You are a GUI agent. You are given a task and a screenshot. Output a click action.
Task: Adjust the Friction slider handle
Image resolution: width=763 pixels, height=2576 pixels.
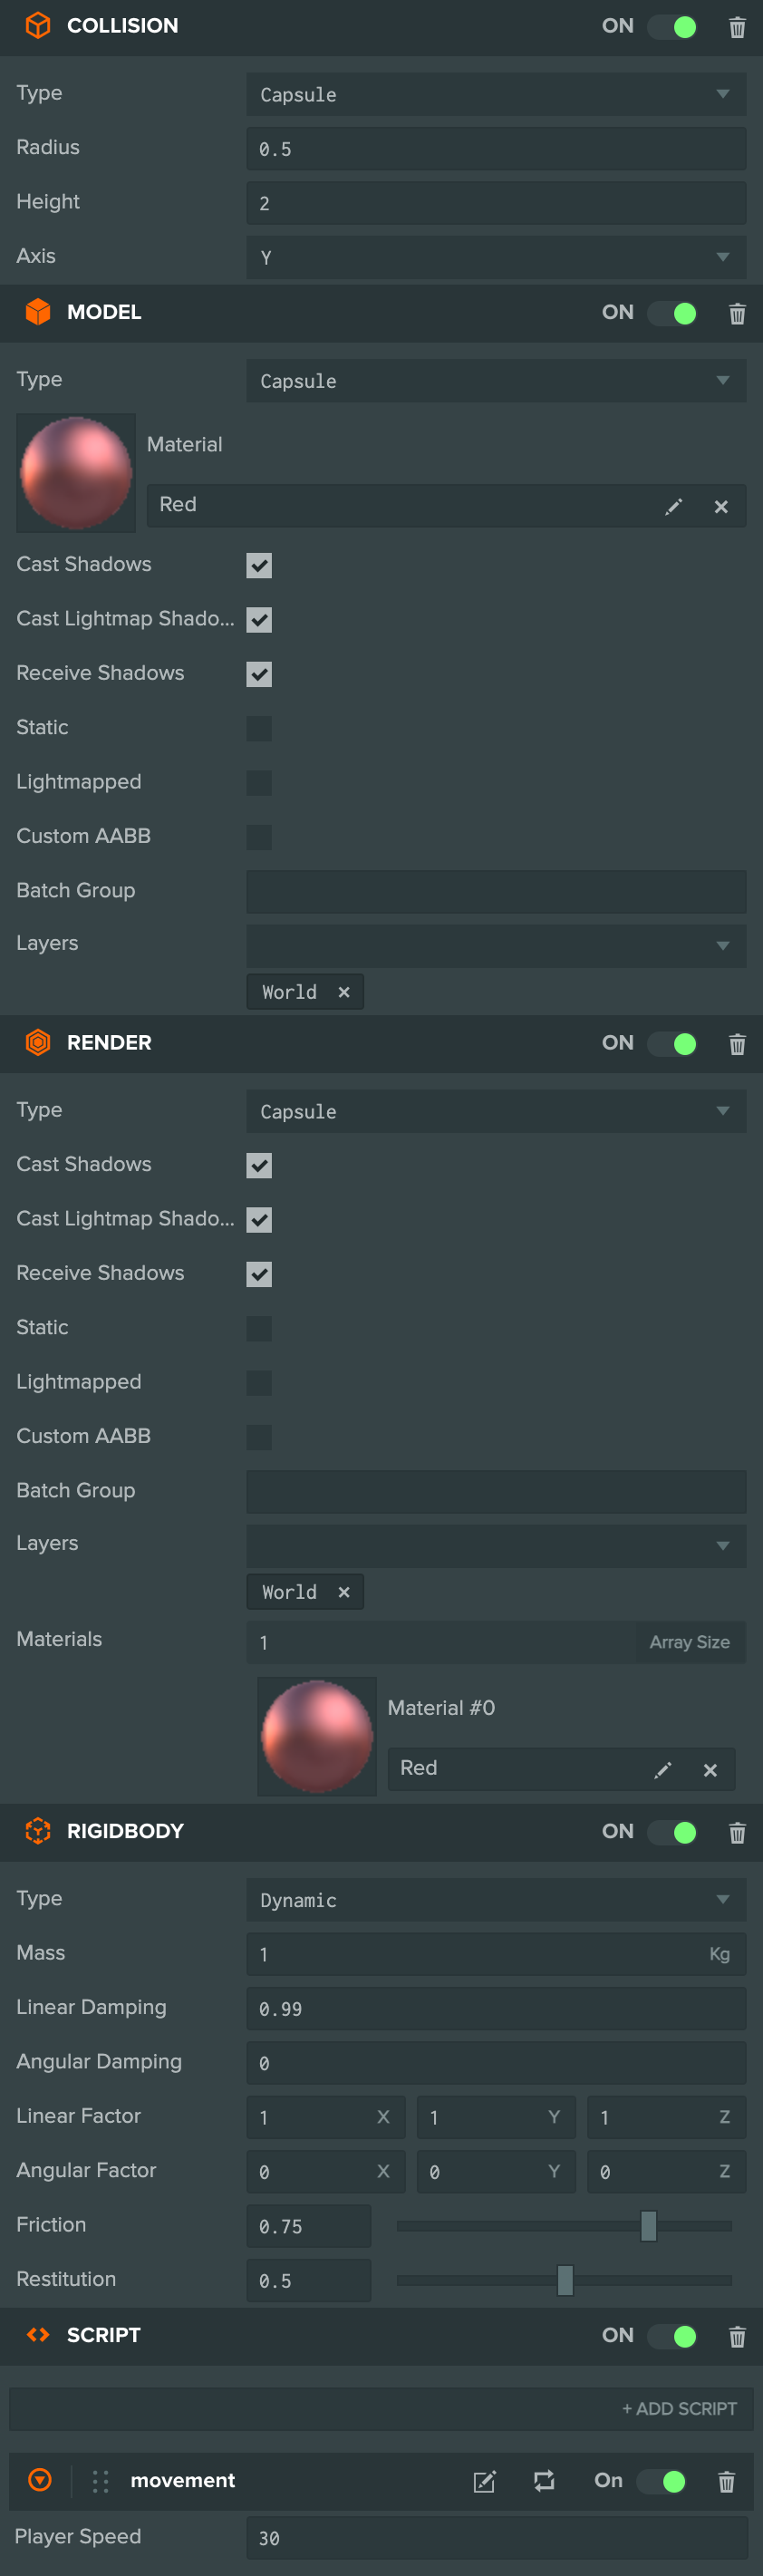click(648, 2226)
